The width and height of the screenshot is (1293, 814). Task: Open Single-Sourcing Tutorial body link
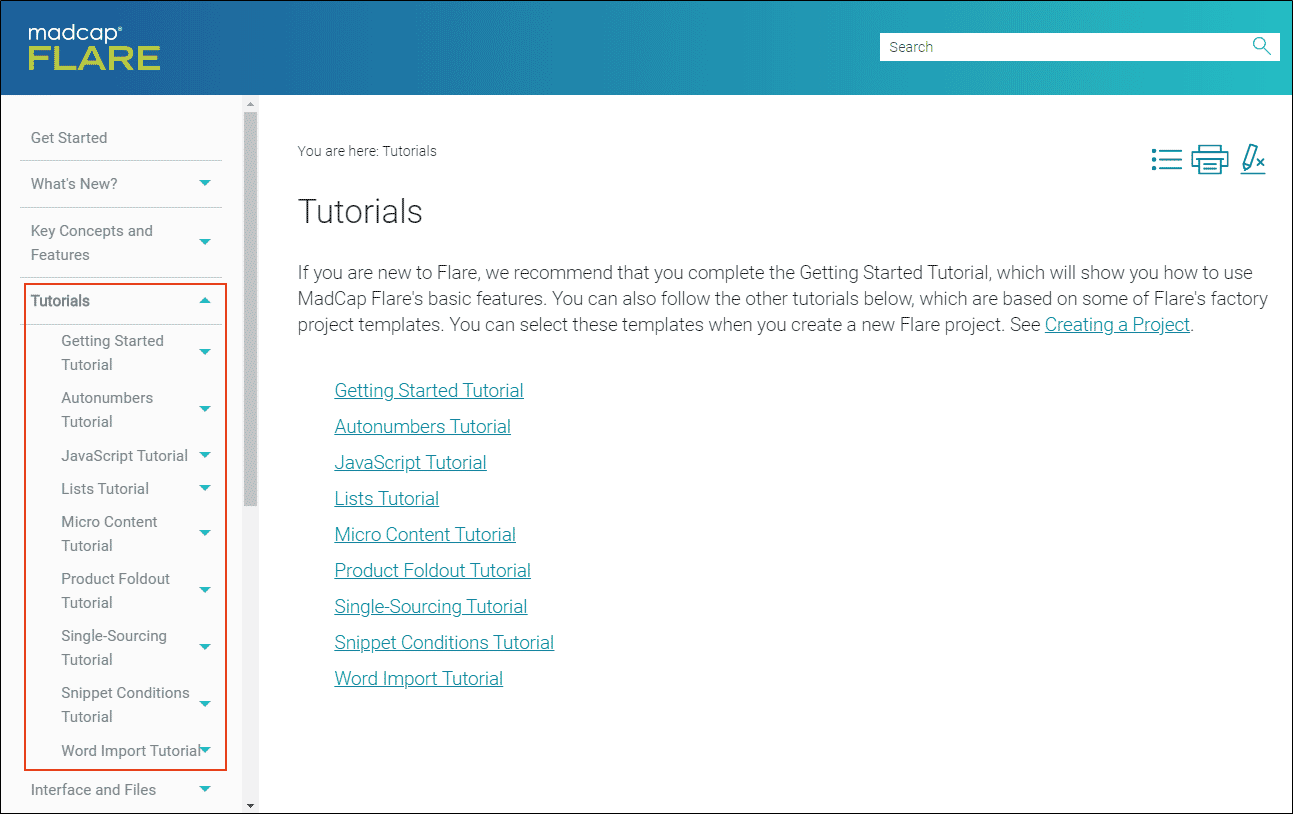click(x=431, y=606)
